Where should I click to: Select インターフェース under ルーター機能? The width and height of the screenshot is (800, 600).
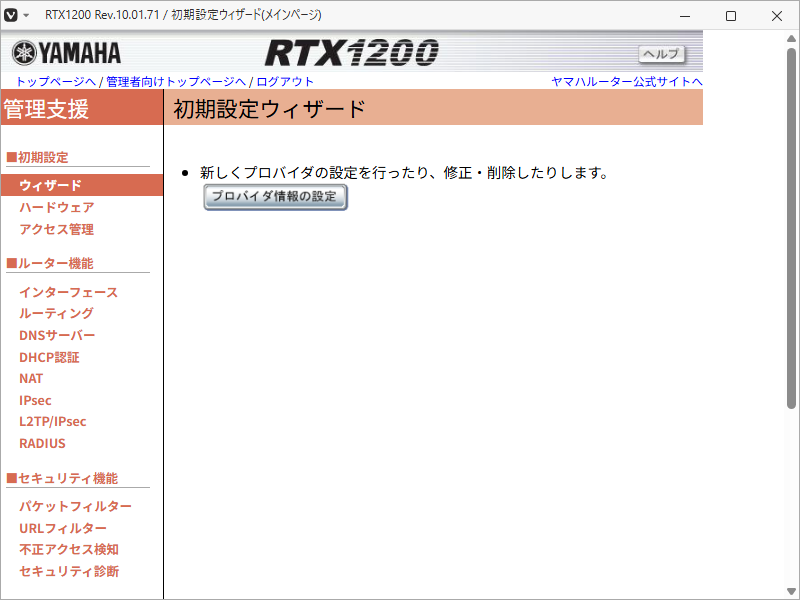68,292
